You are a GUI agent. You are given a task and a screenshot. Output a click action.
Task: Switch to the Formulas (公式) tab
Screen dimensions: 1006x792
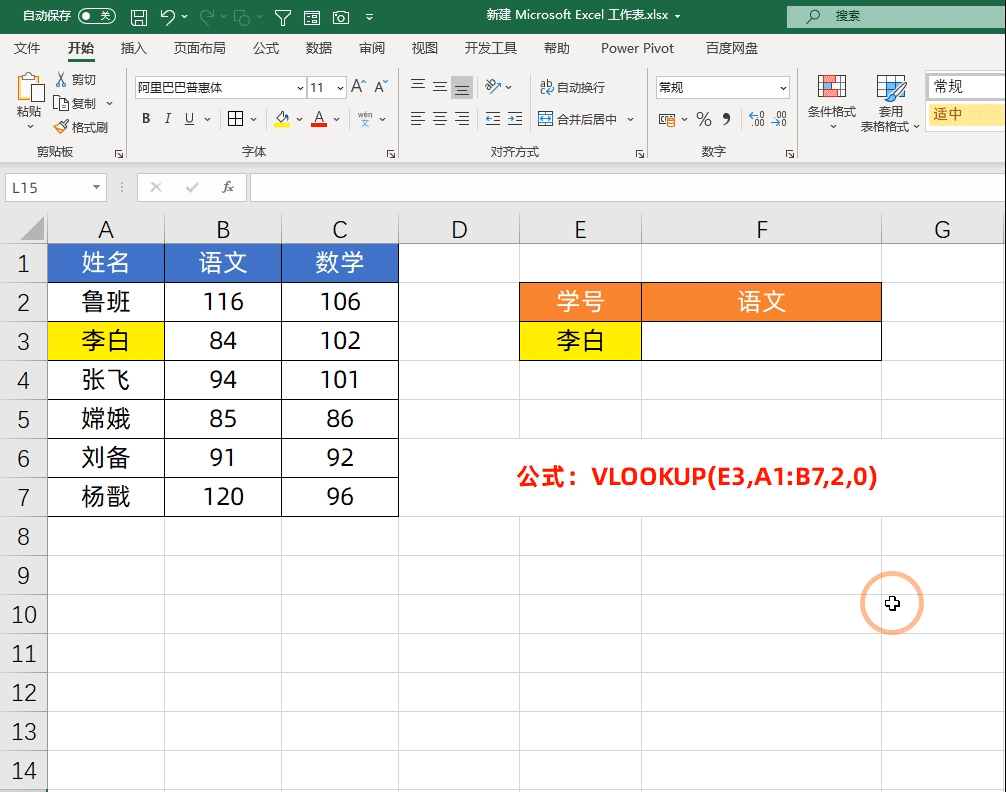point(266,48)
